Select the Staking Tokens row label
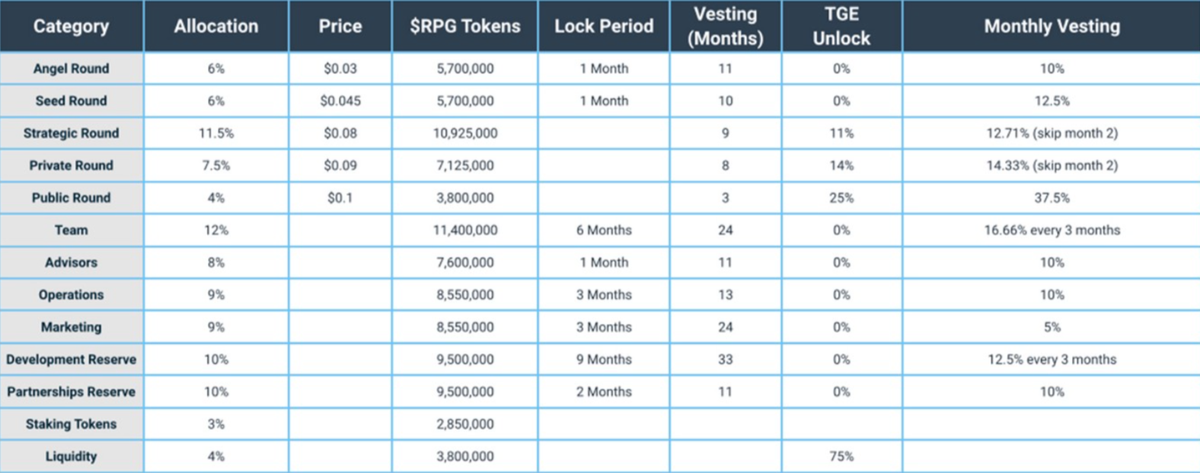The image size is (1200, 473). pyautogui.click(x=71, y=424)
